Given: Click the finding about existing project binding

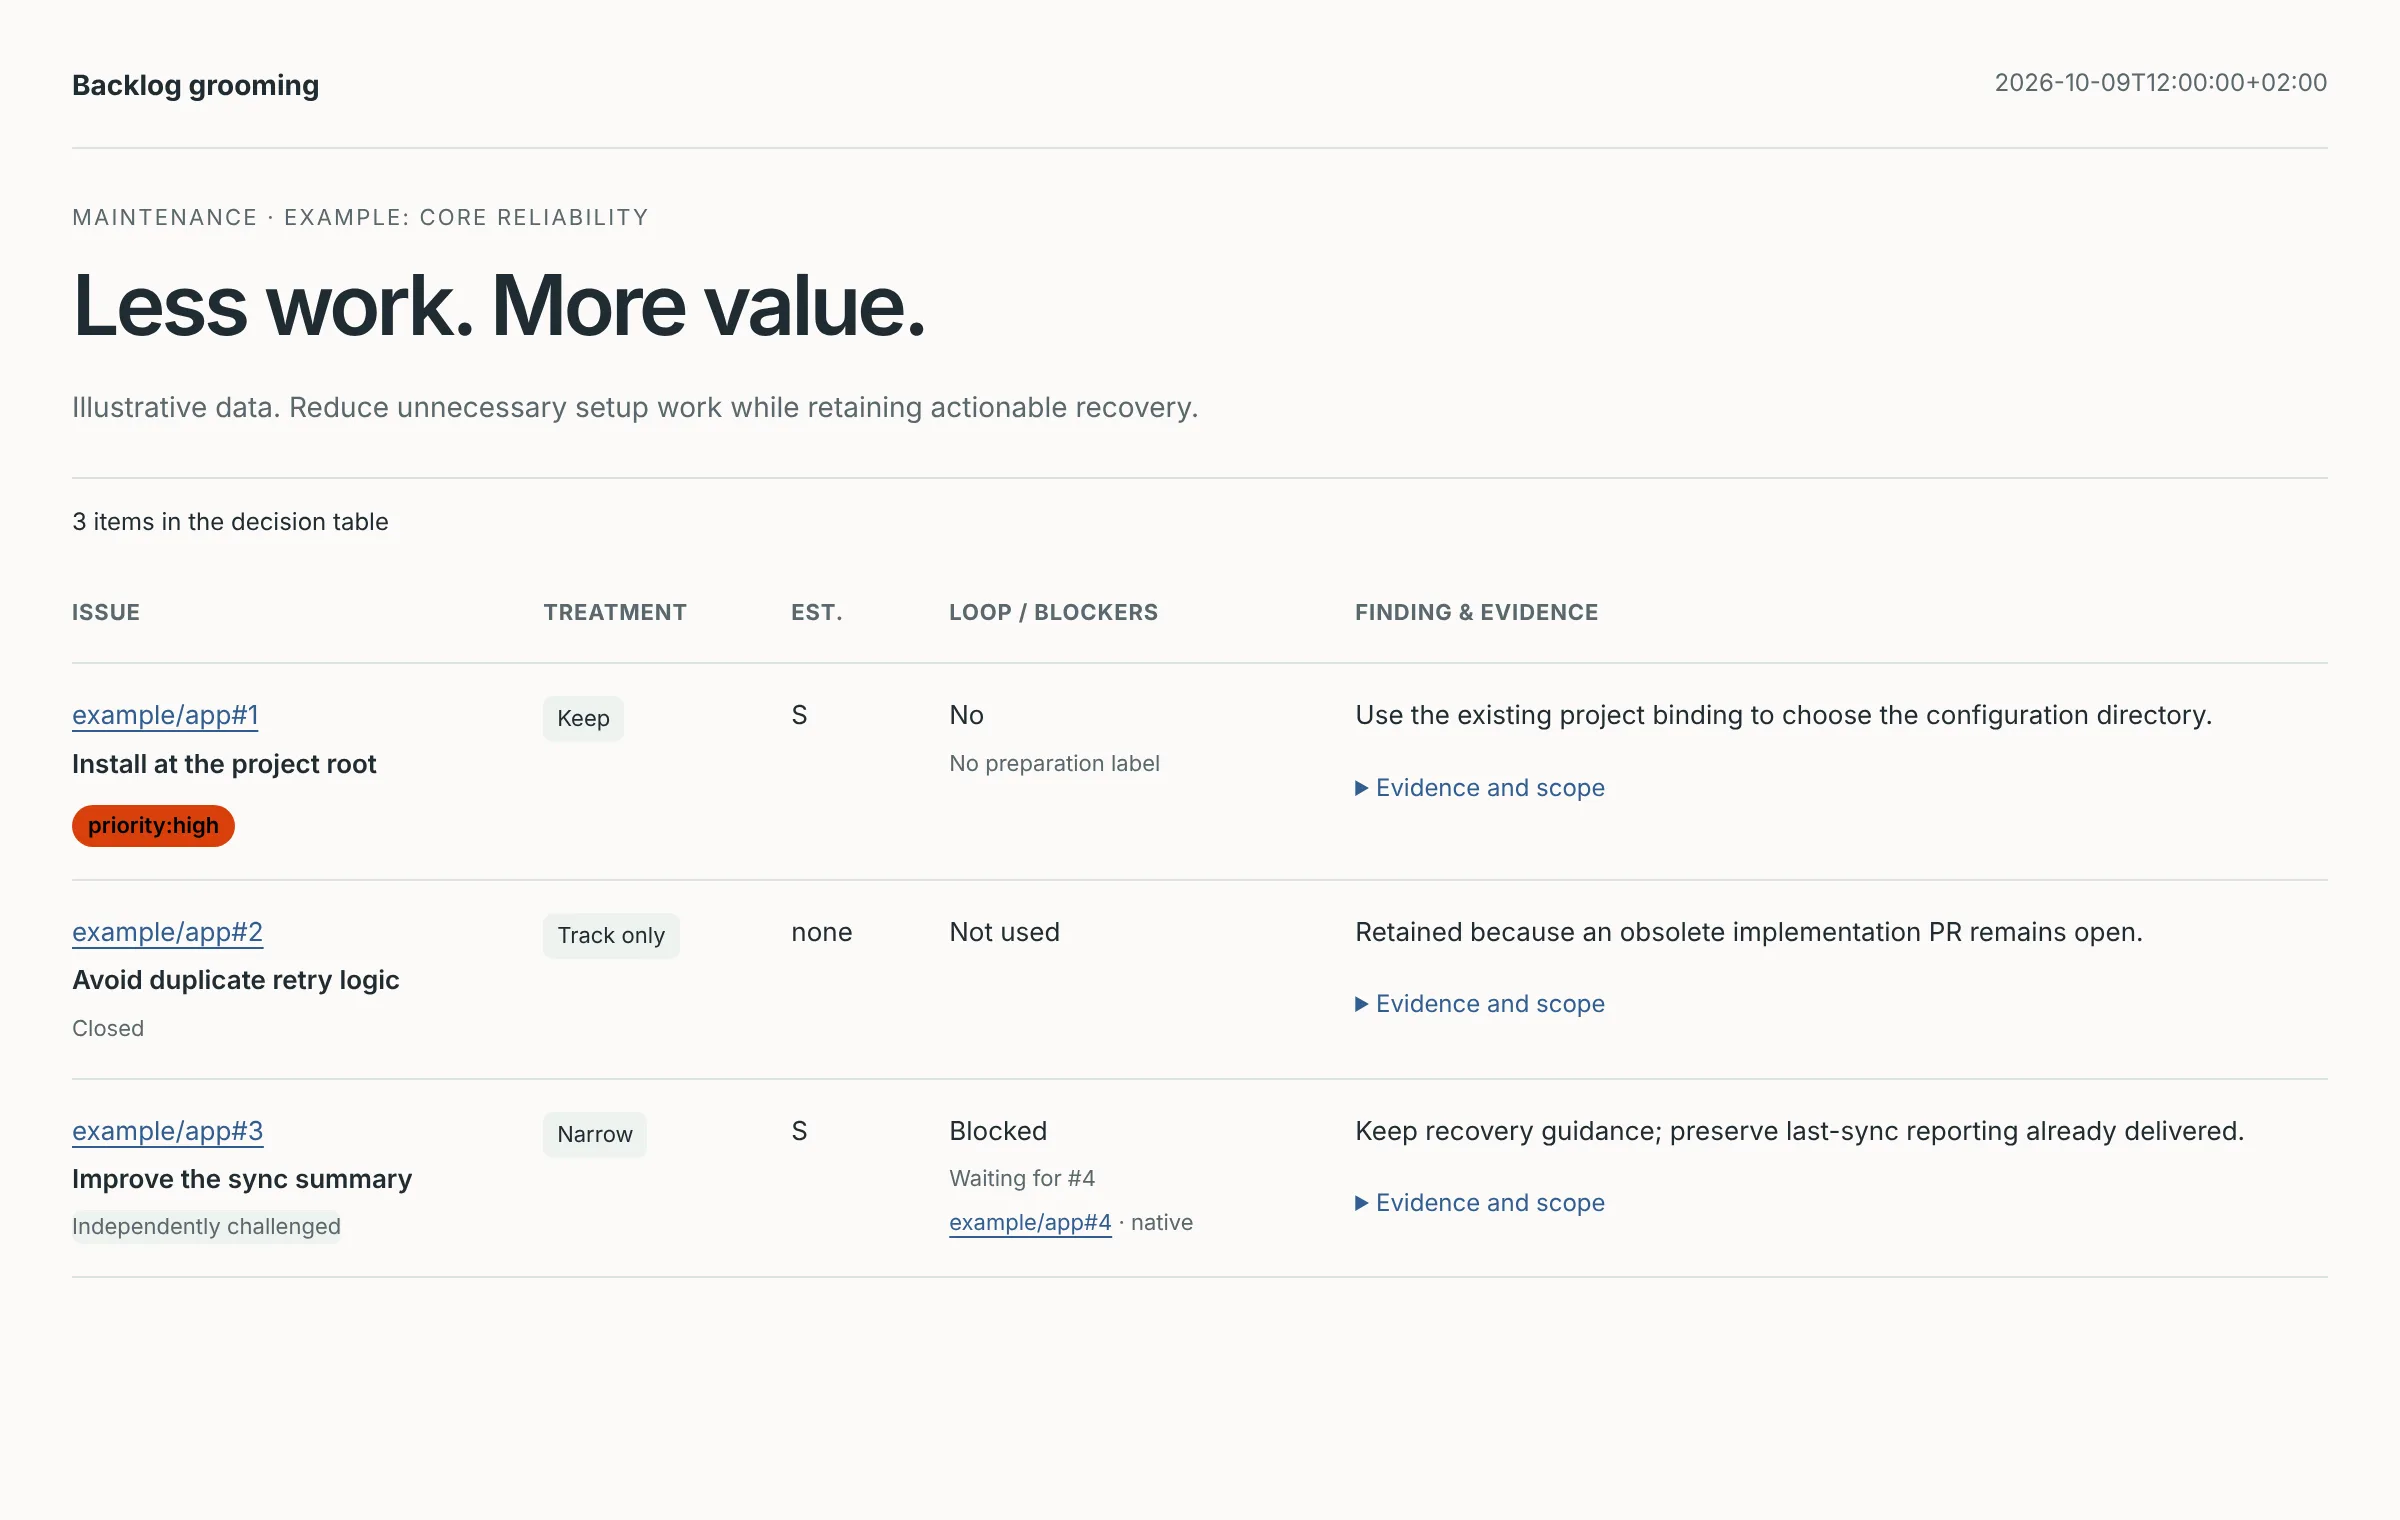Looking at the screenshot, I should (1783, 715).
